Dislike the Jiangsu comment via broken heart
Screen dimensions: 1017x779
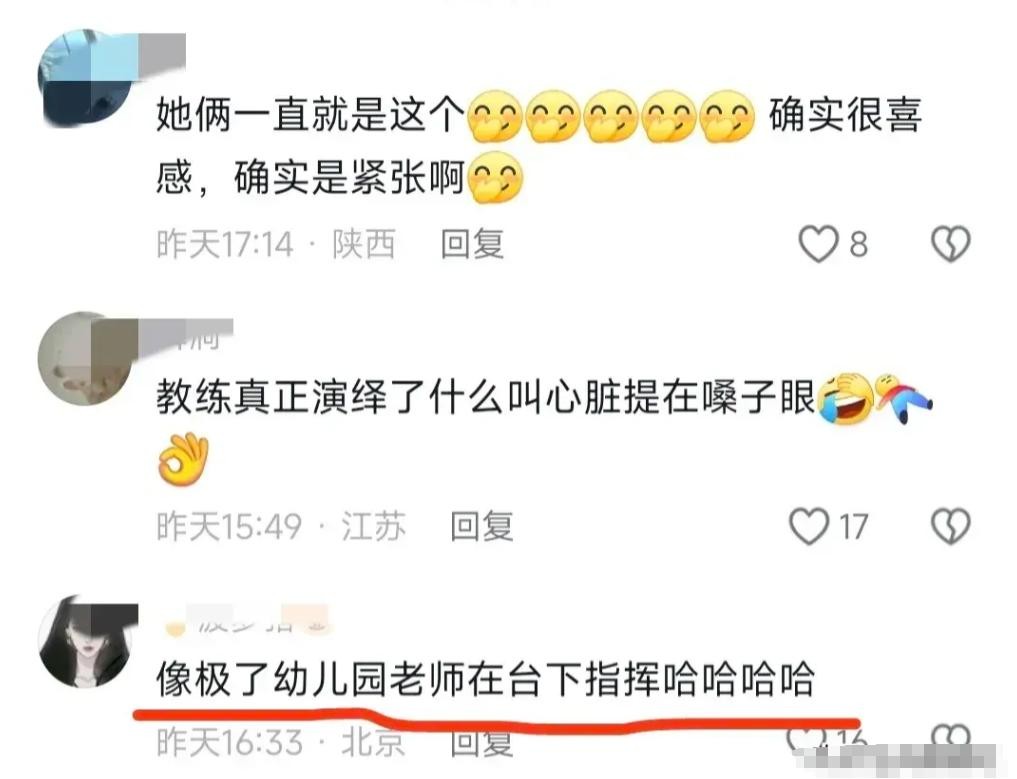coord(950,525)
